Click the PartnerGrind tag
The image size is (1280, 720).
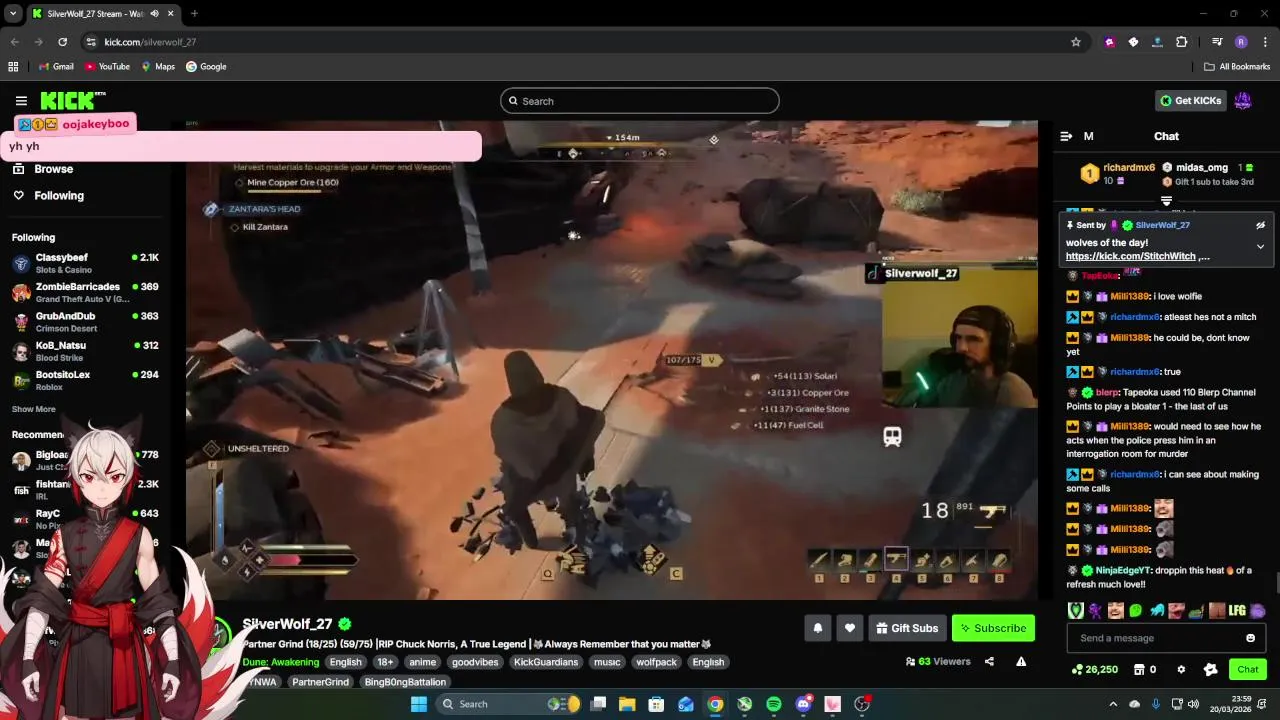(321, 682)
